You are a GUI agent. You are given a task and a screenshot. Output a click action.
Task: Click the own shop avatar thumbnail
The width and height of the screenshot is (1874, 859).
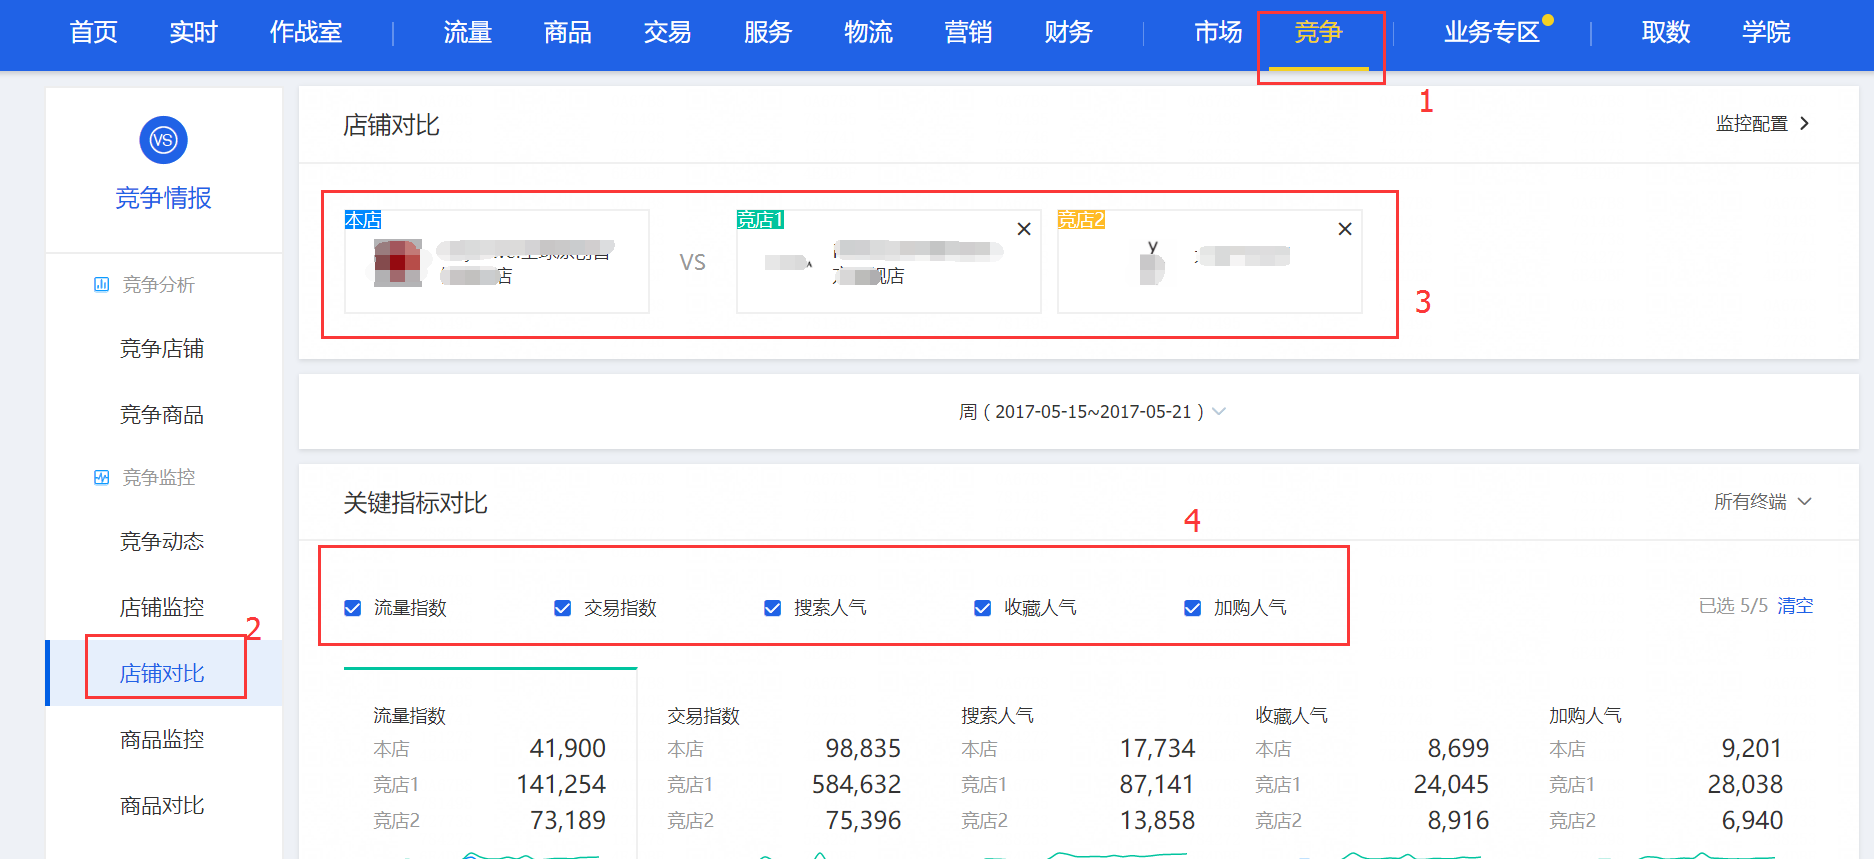click(398, 263)
